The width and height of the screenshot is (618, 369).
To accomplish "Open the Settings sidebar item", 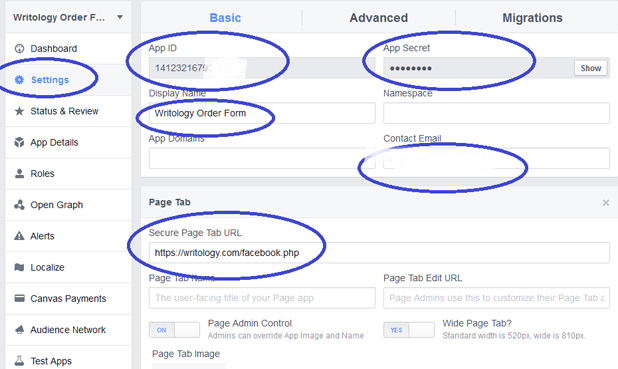I will 68,80.
